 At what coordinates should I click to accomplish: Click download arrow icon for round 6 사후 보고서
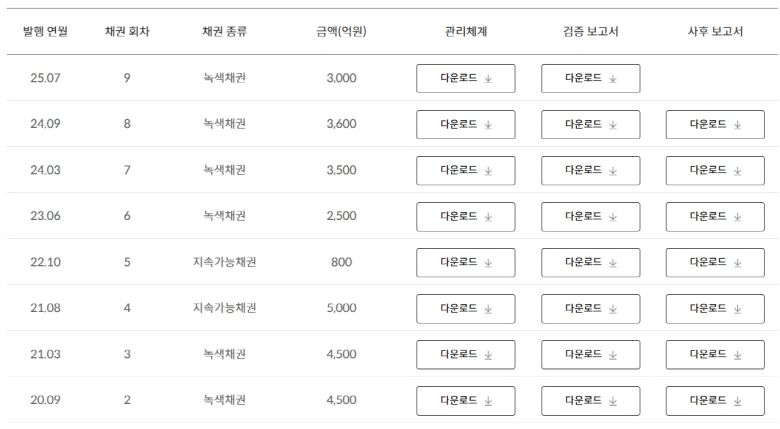click(x=738, y=217)
